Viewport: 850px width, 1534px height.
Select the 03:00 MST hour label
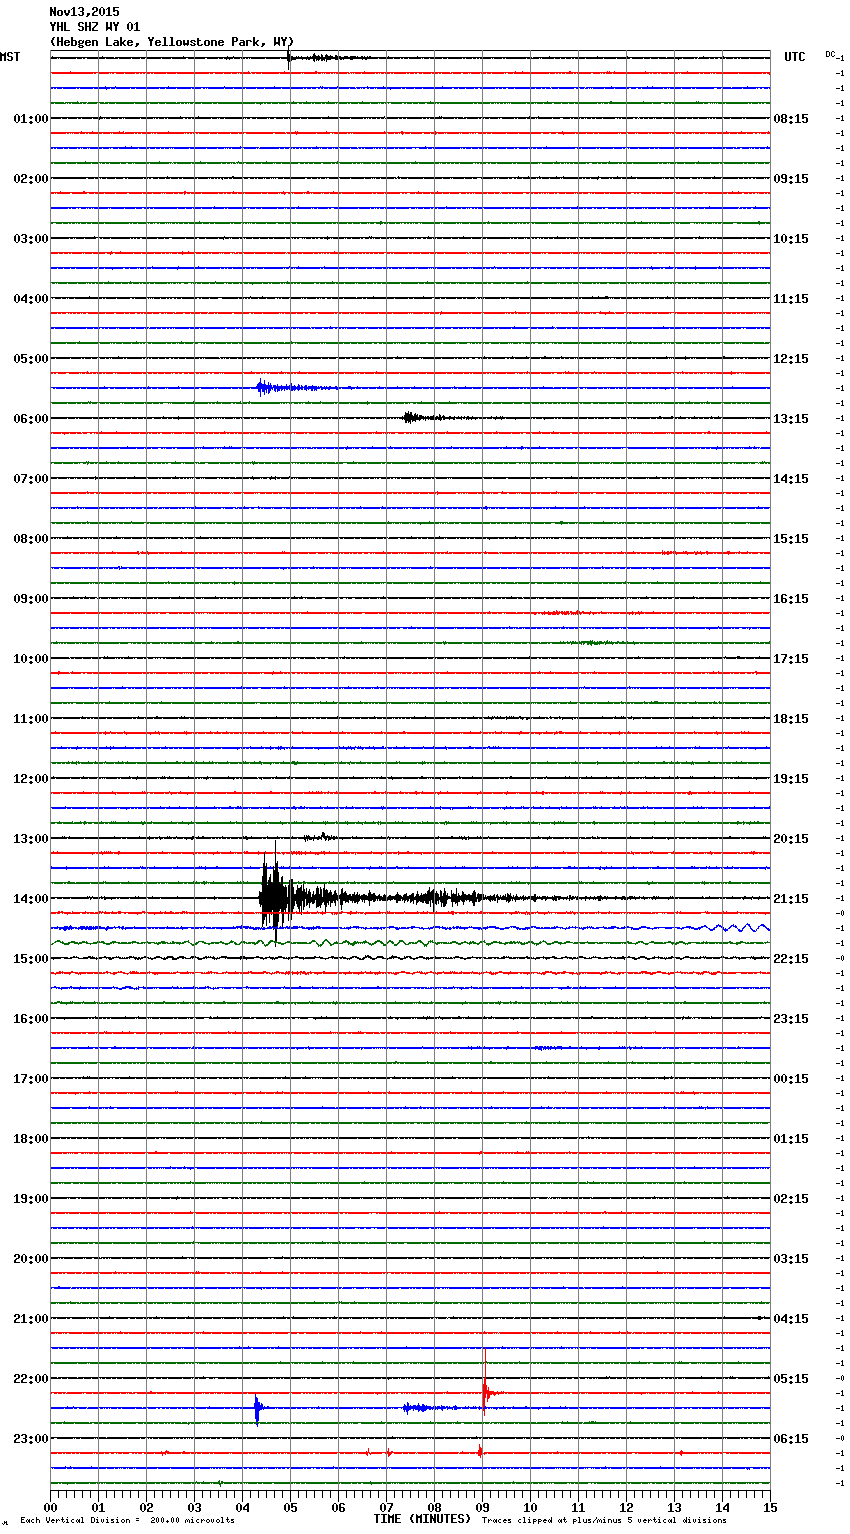(x=31, y=239)
